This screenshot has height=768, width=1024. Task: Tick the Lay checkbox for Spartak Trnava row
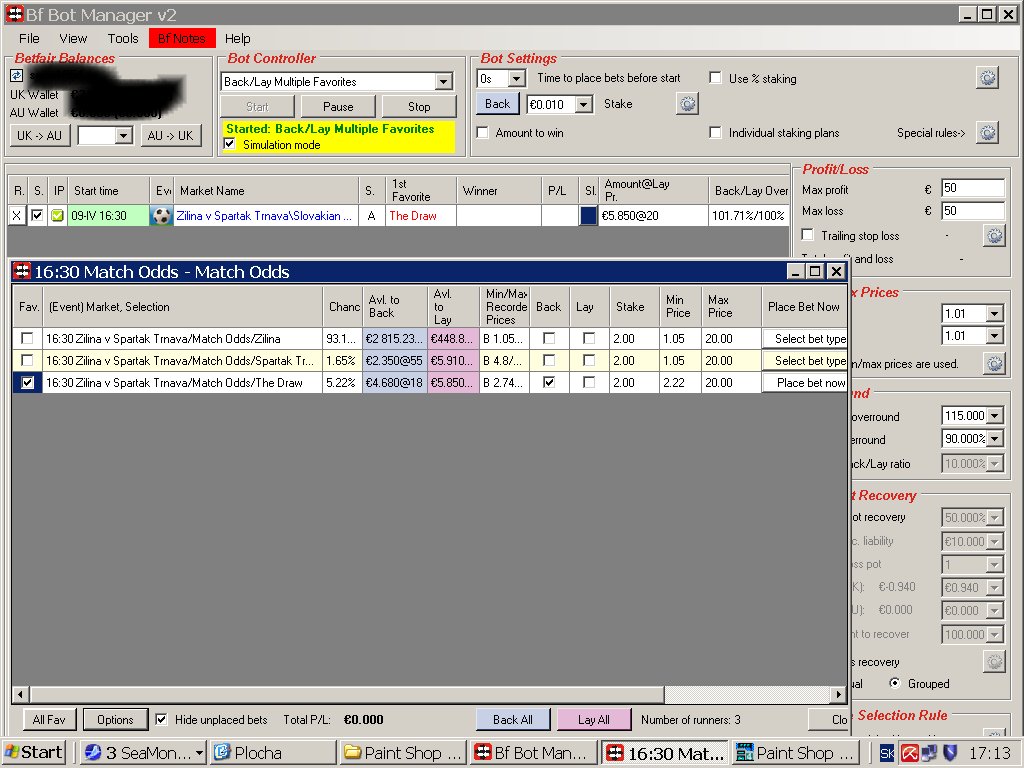589,360
